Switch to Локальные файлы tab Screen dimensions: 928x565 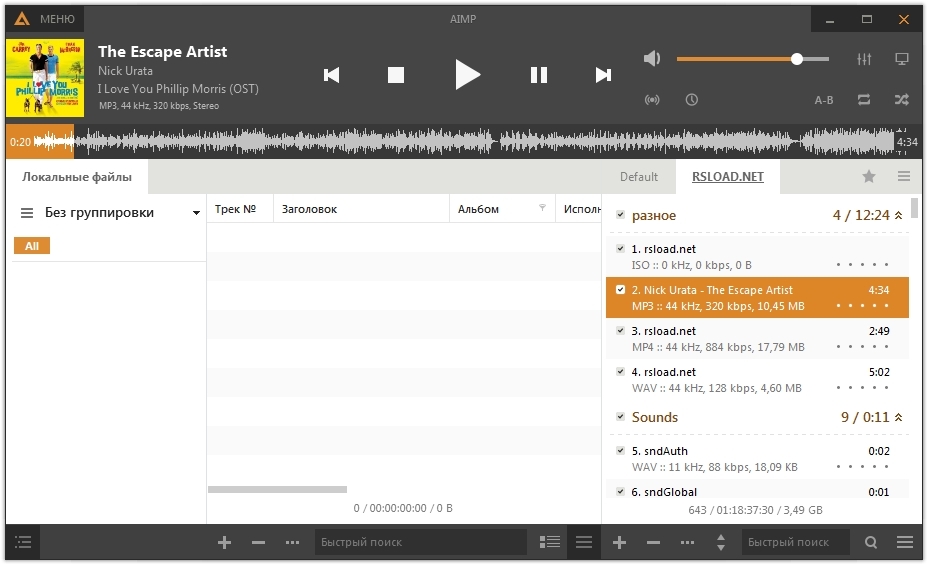click(x=77, y=177)
